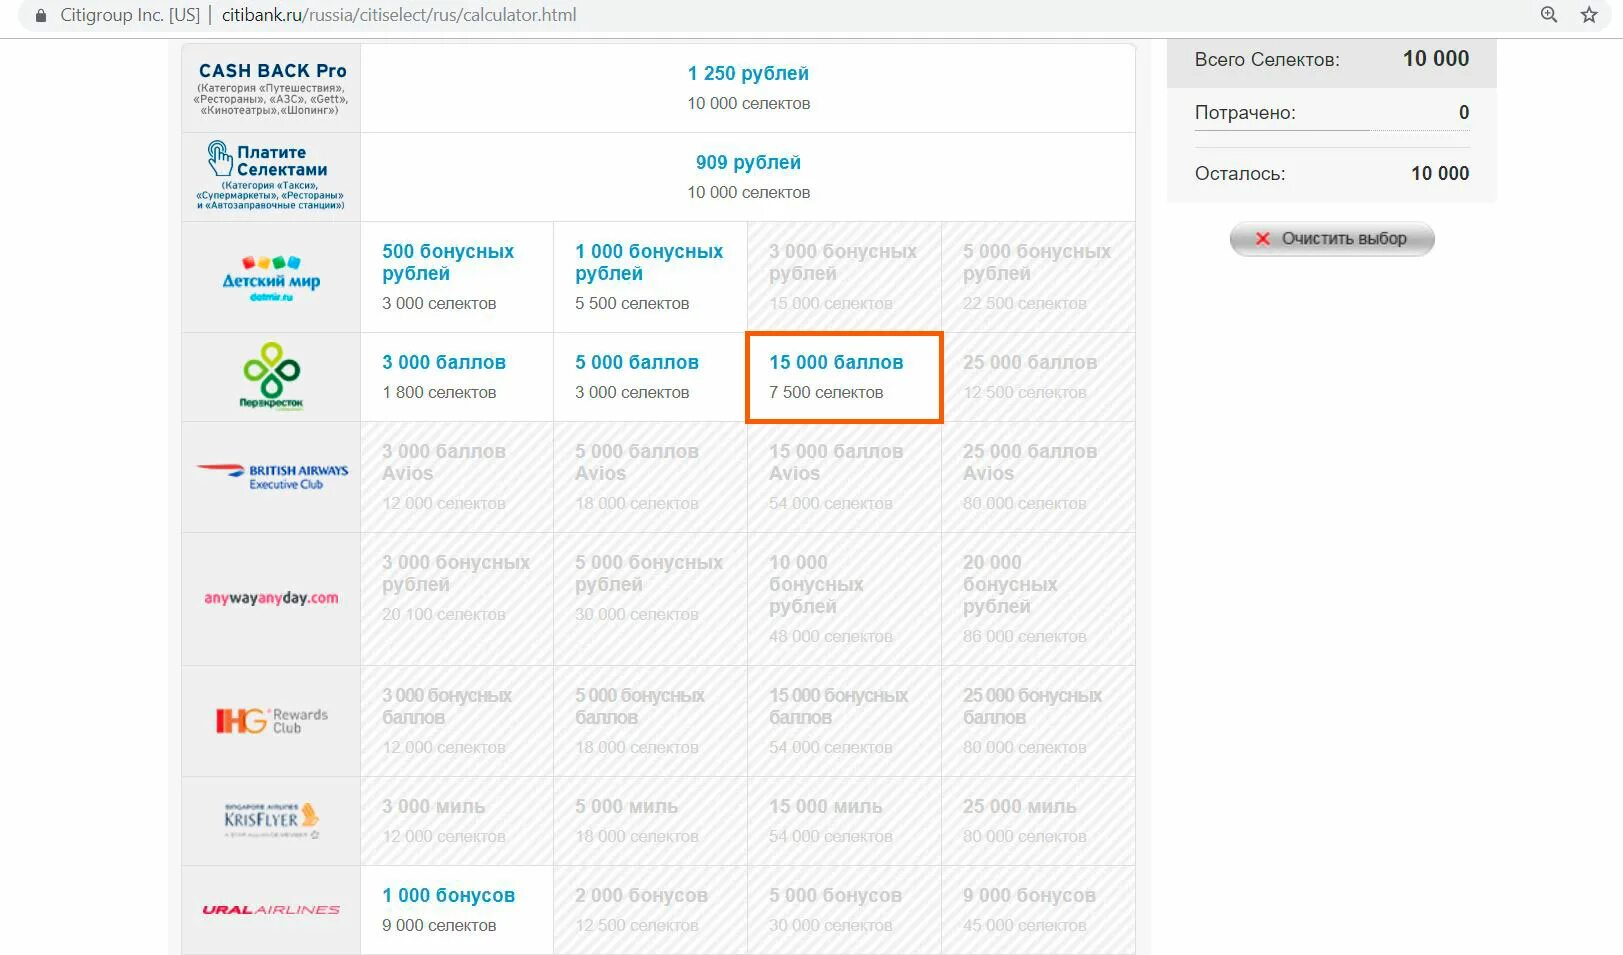Click the Потрачено value 0
1623x955 pixels.
[x=1464, y=113]
